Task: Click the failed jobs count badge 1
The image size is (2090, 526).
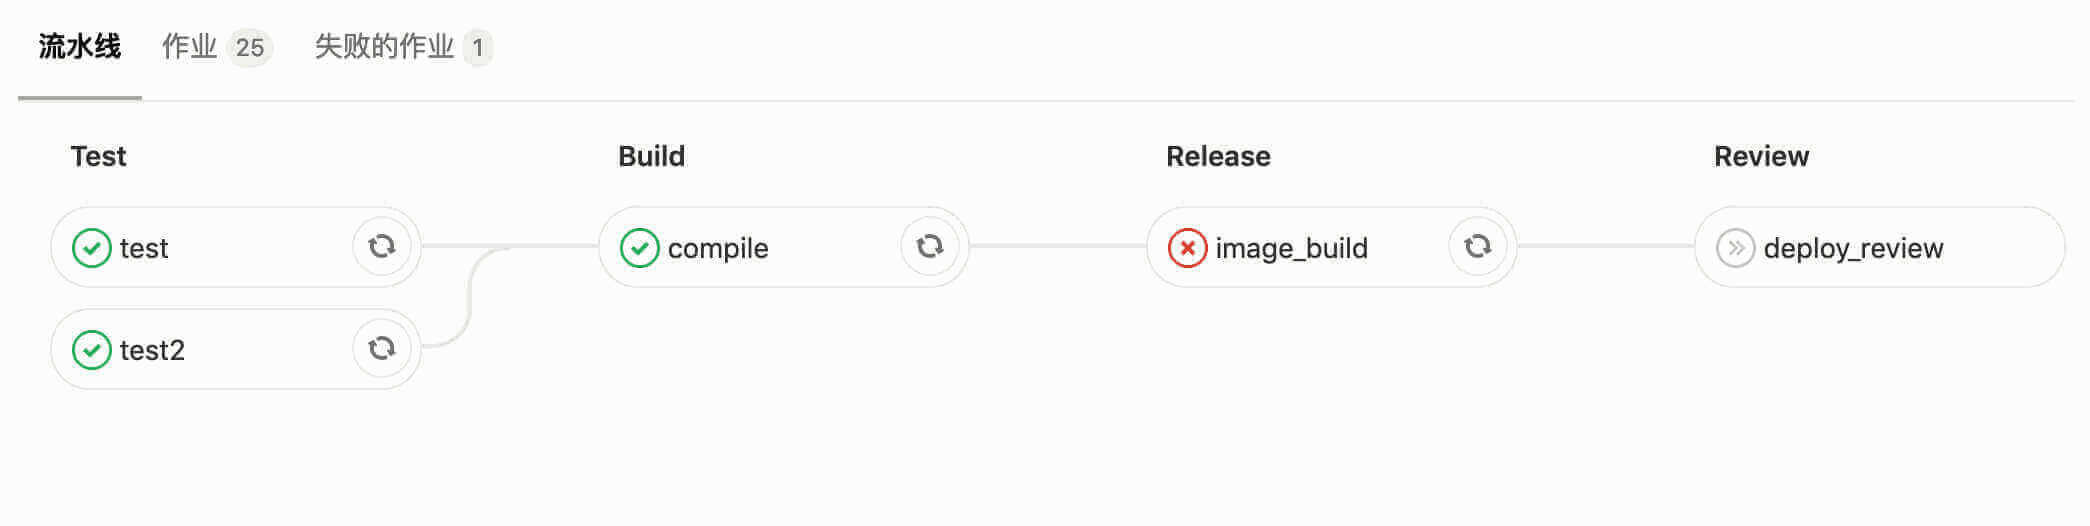Action: coord(478,47)
